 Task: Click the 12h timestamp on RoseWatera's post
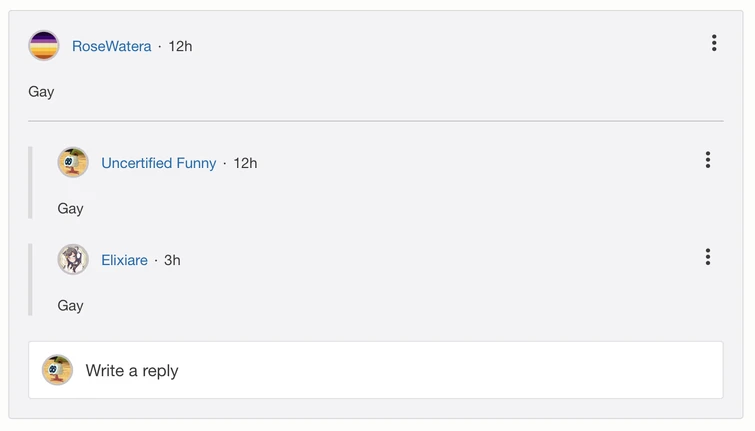pyautogui.click(x=180, y=46)
